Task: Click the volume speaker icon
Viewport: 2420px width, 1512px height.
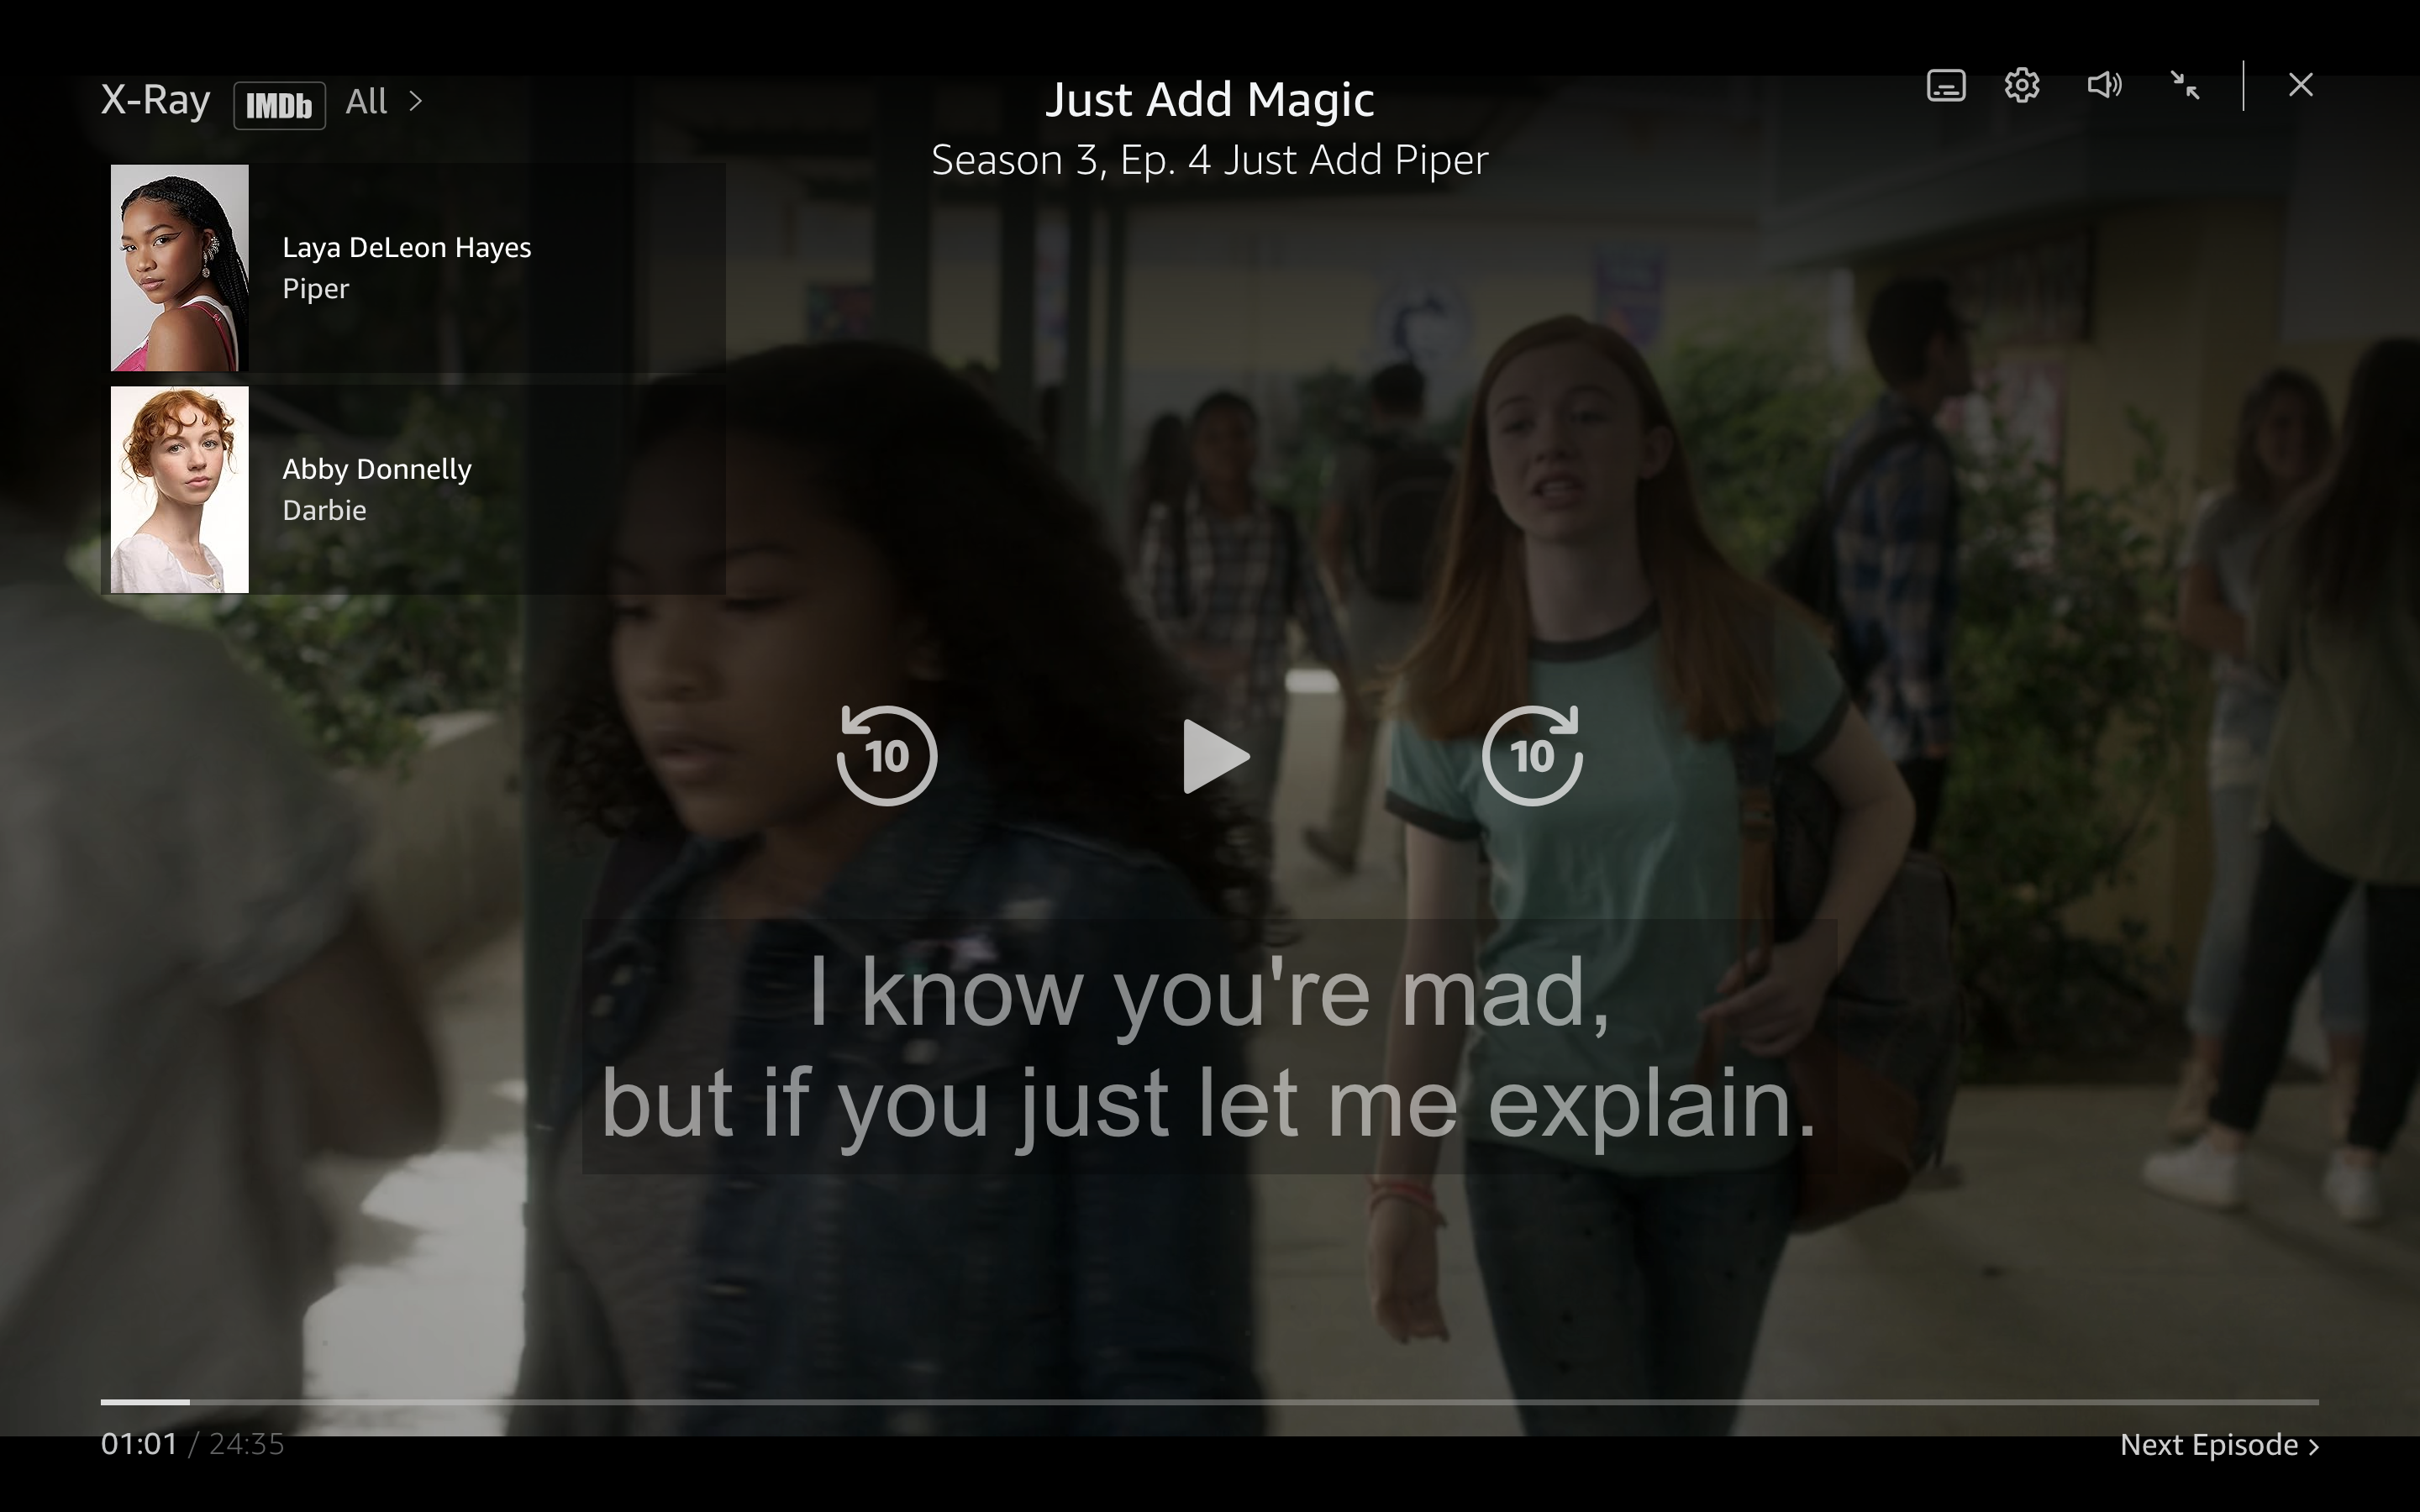Action: coord(2104,85)
